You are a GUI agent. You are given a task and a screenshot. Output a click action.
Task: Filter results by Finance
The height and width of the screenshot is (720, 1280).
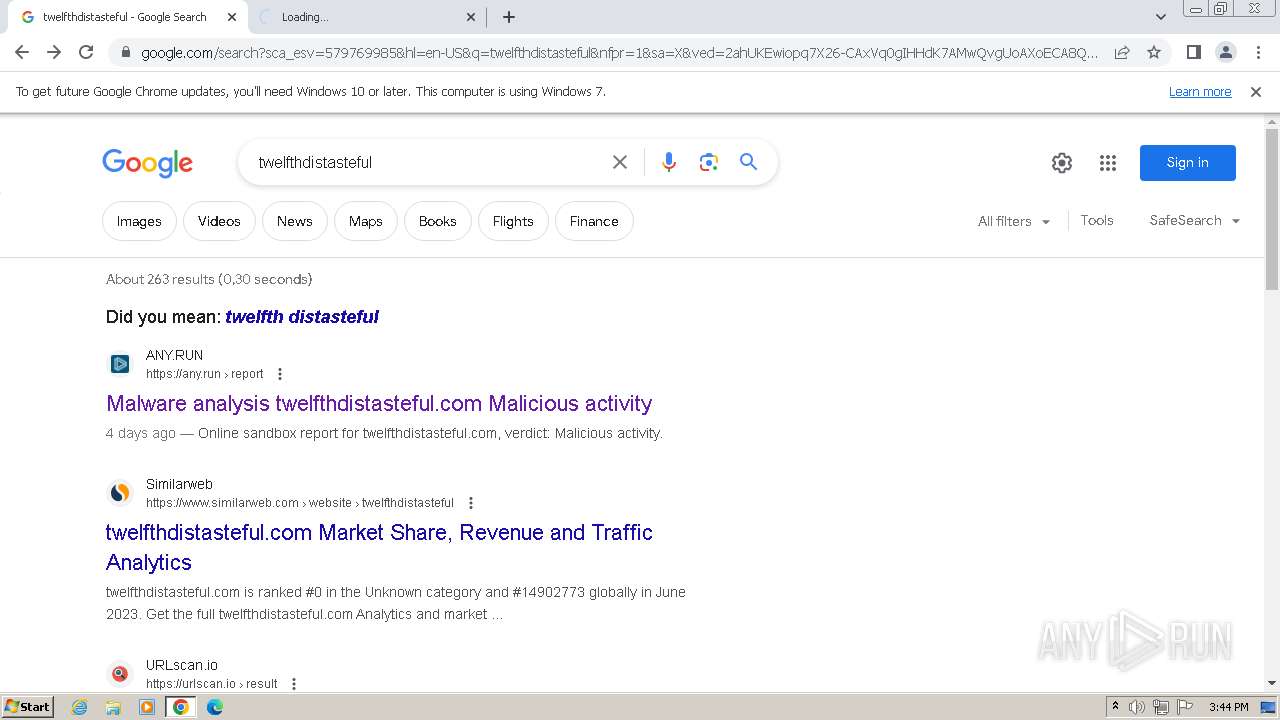[x=594, y=221]
